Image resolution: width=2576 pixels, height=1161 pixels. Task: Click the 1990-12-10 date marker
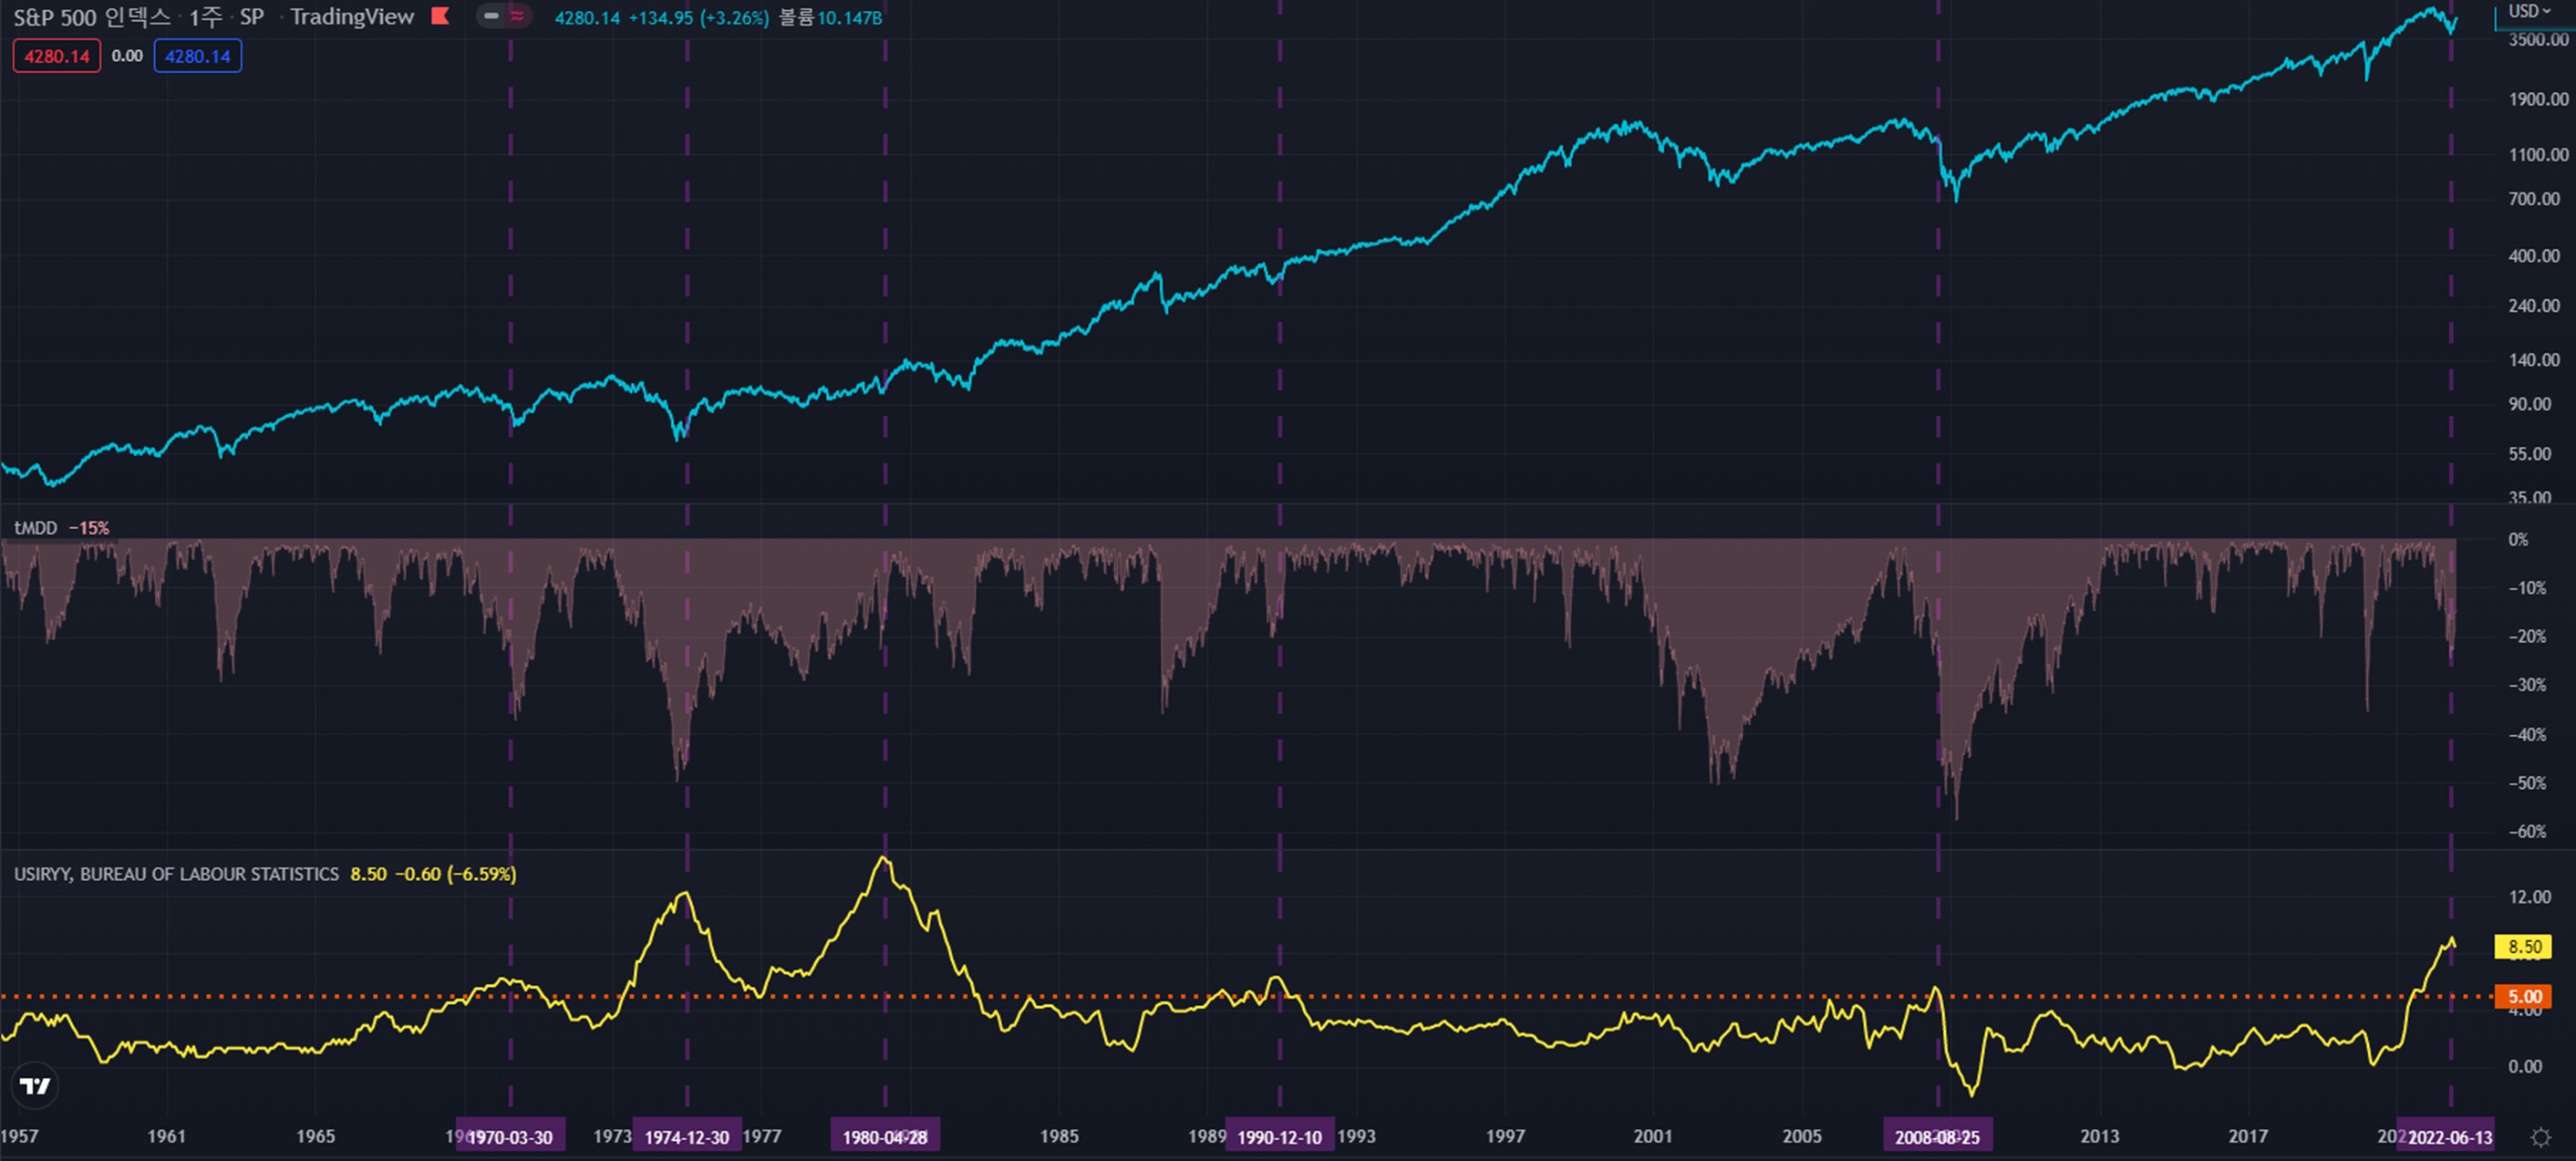pyautogui.click(x=1279, y=1137)
